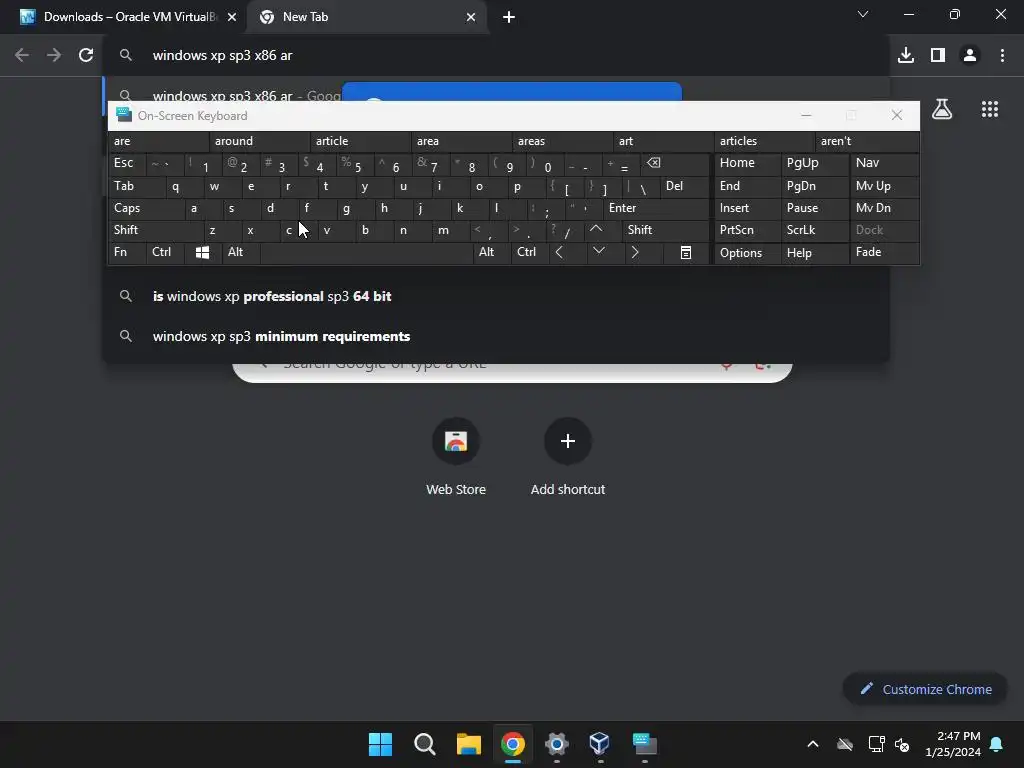Open File Explorer from taskbar
The width and height of the screenshot is (1024, 768).
(468, 744)
